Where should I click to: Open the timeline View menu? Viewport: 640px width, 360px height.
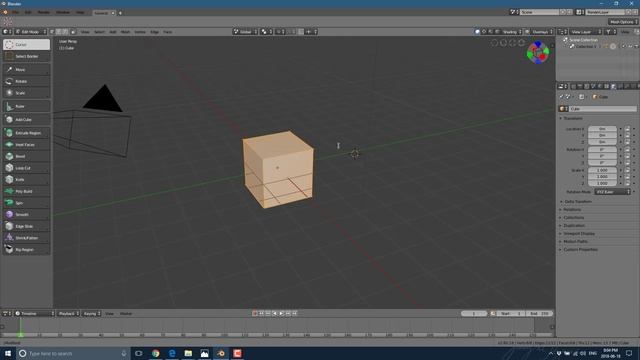tap(109, 313)
